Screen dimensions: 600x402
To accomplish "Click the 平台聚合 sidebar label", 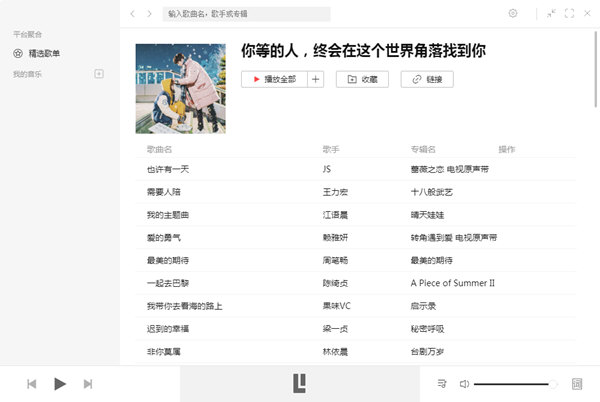I will tap(27, 34).
